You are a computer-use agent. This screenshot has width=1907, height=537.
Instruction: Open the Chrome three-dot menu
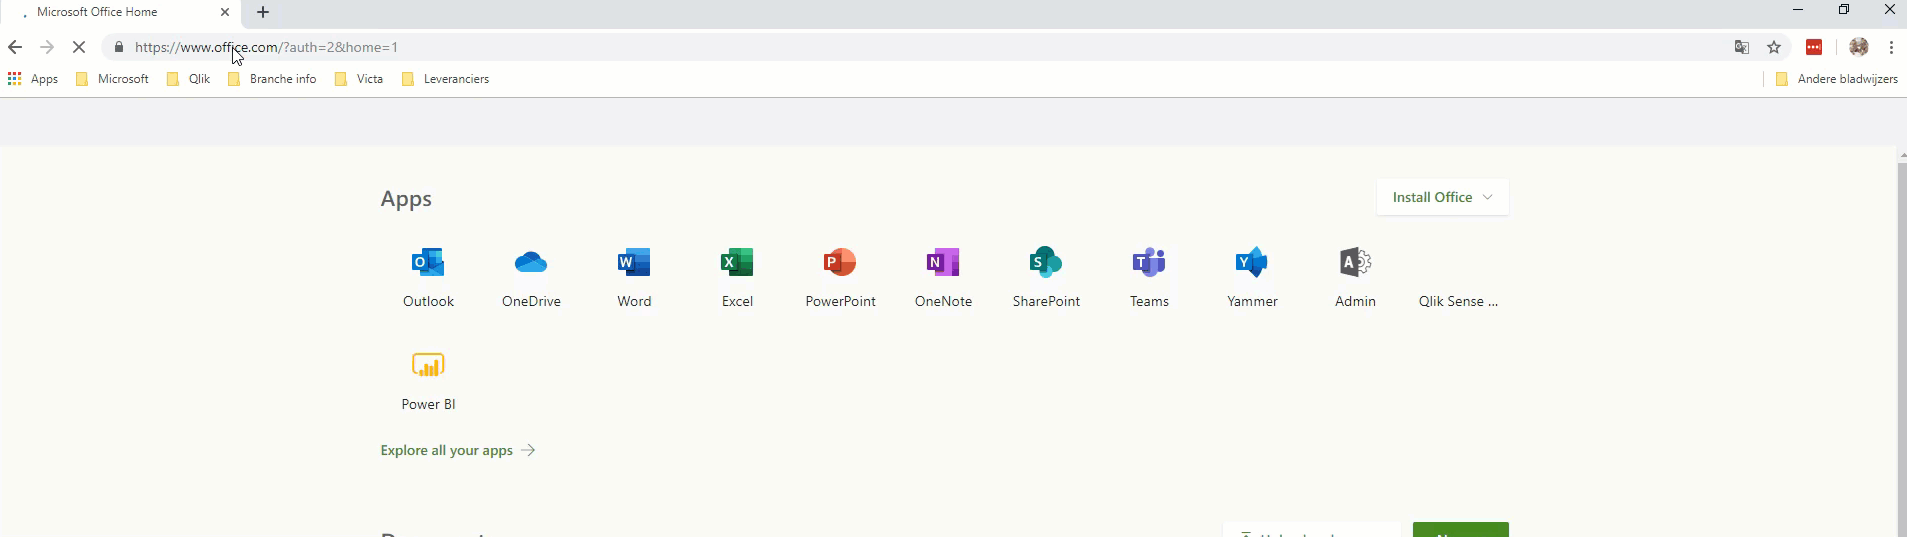(x=1891, y=47)
